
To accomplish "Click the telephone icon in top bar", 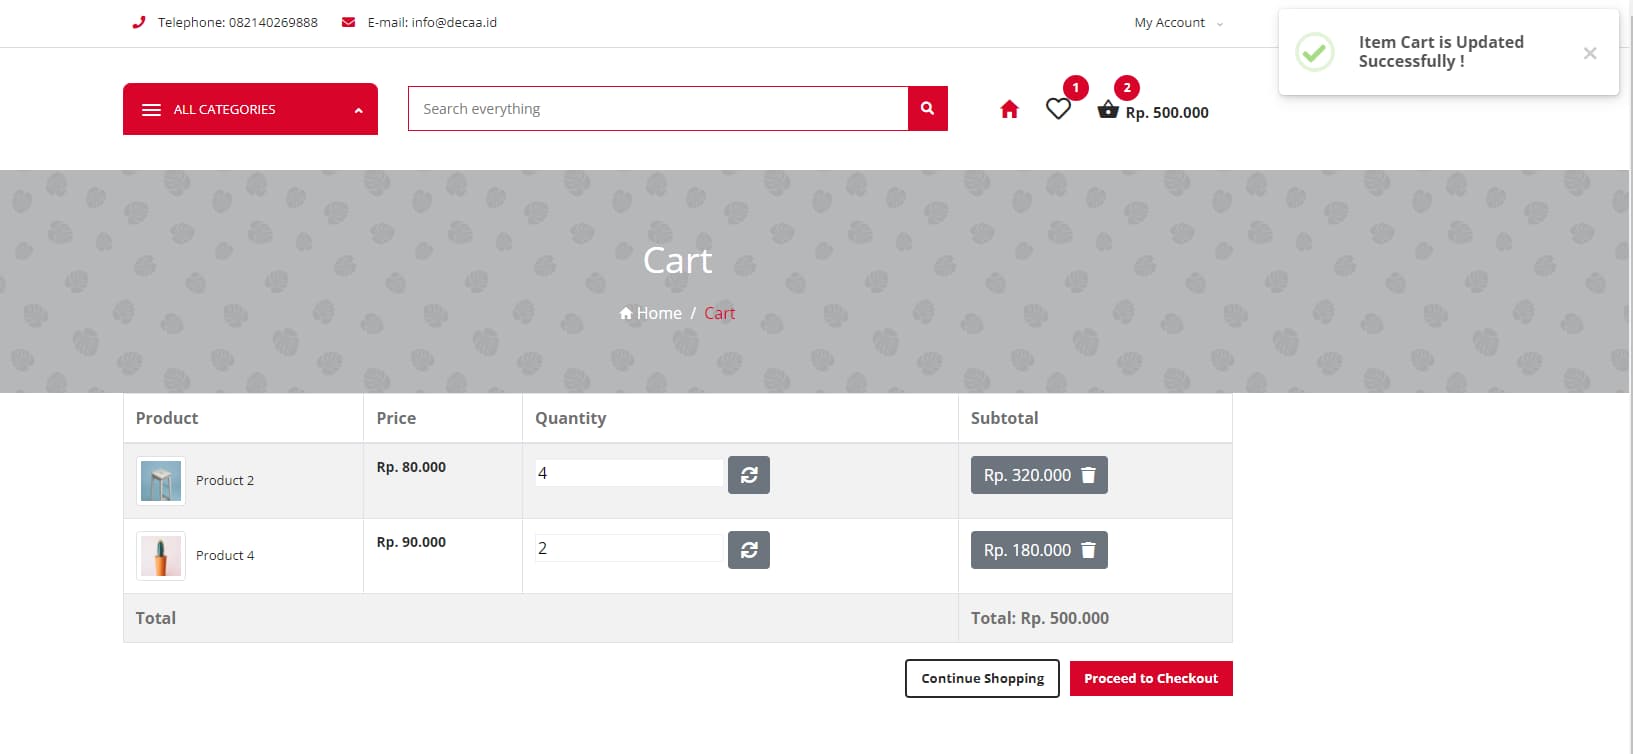I will point(139,22).
